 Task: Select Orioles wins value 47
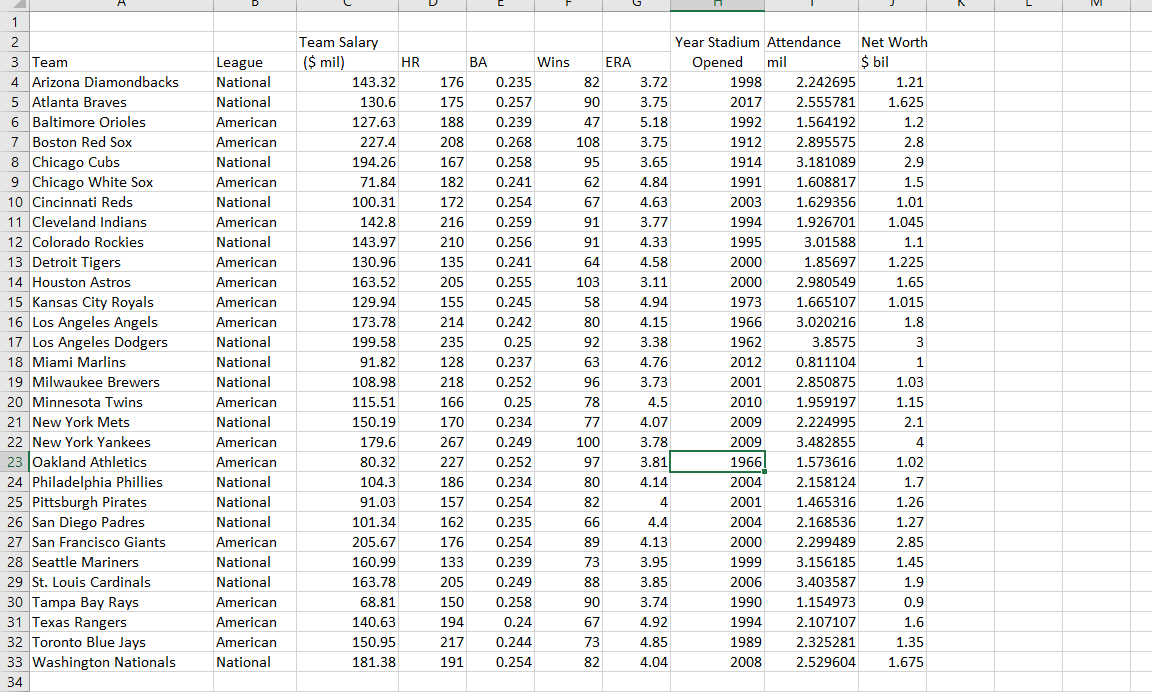569,122
